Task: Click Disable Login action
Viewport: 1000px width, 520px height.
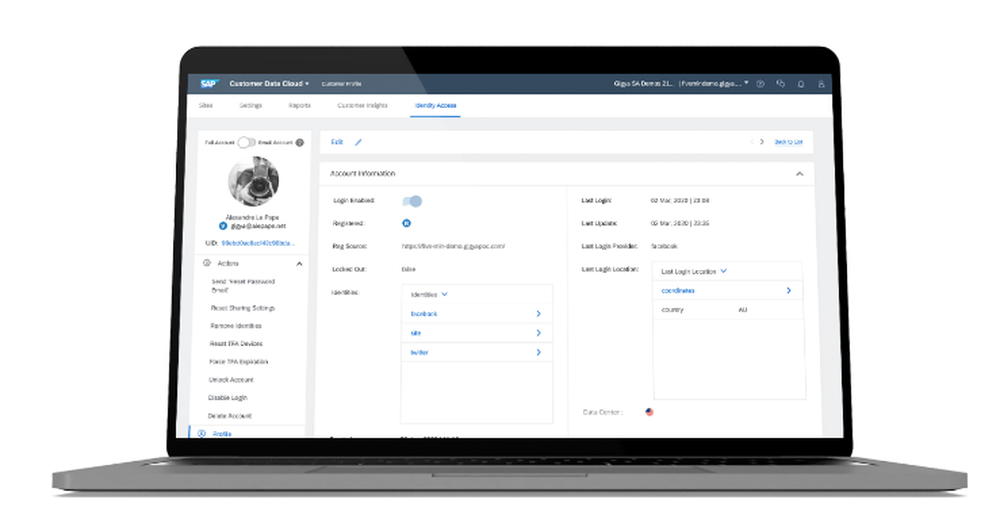Action: [227, 397]
